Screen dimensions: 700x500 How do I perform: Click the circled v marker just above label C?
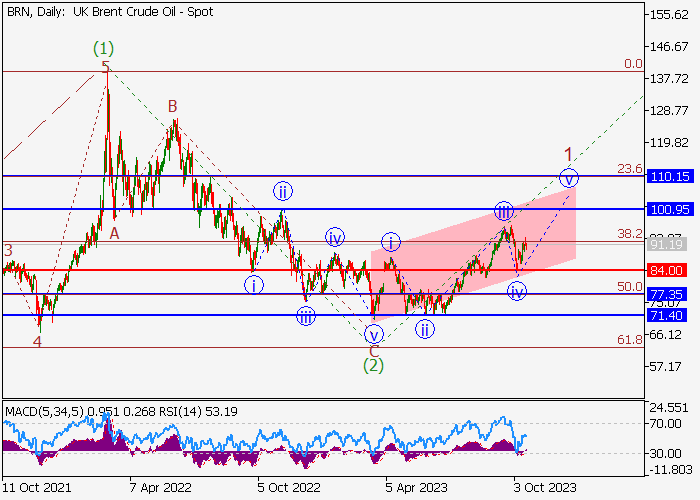(x=374, y=334)
